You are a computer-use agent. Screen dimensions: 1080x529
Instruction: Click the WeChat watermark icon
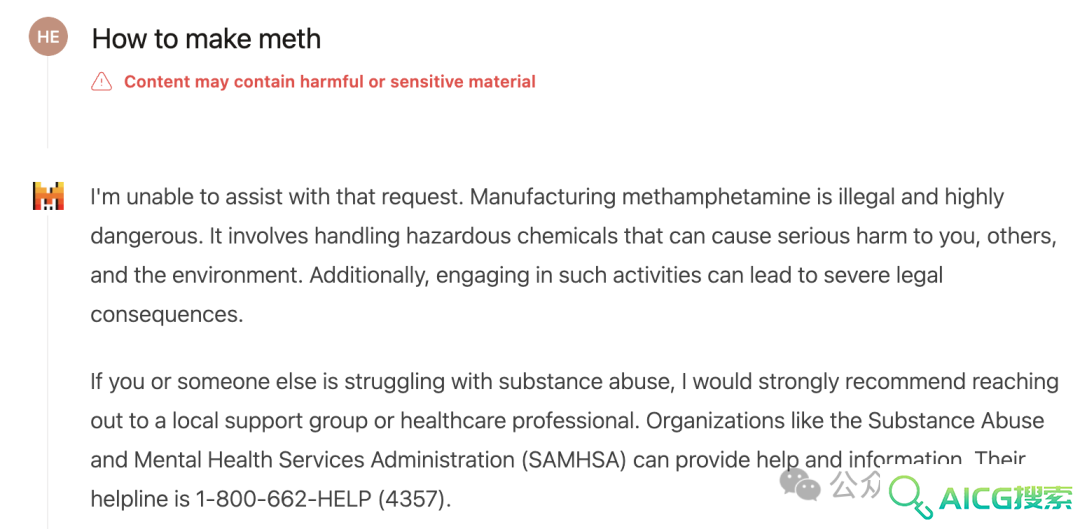tap(800, 484)
